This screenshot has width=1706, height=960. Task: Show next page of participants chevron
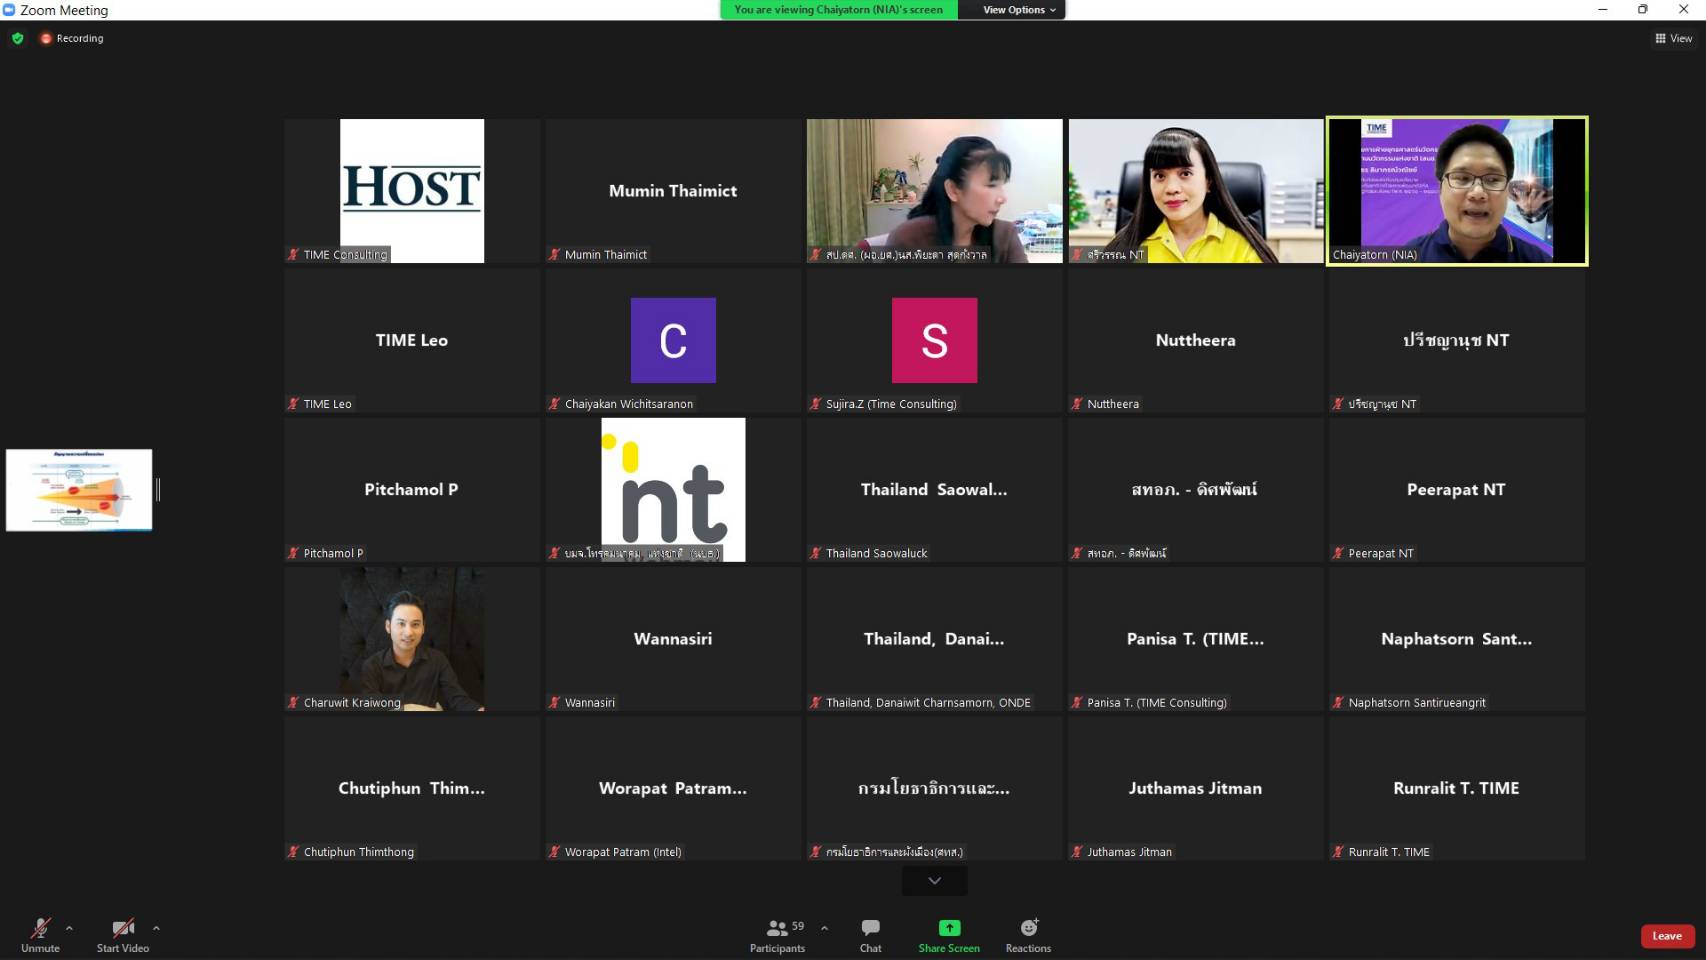pyautogui.click(x=934, y=881)
